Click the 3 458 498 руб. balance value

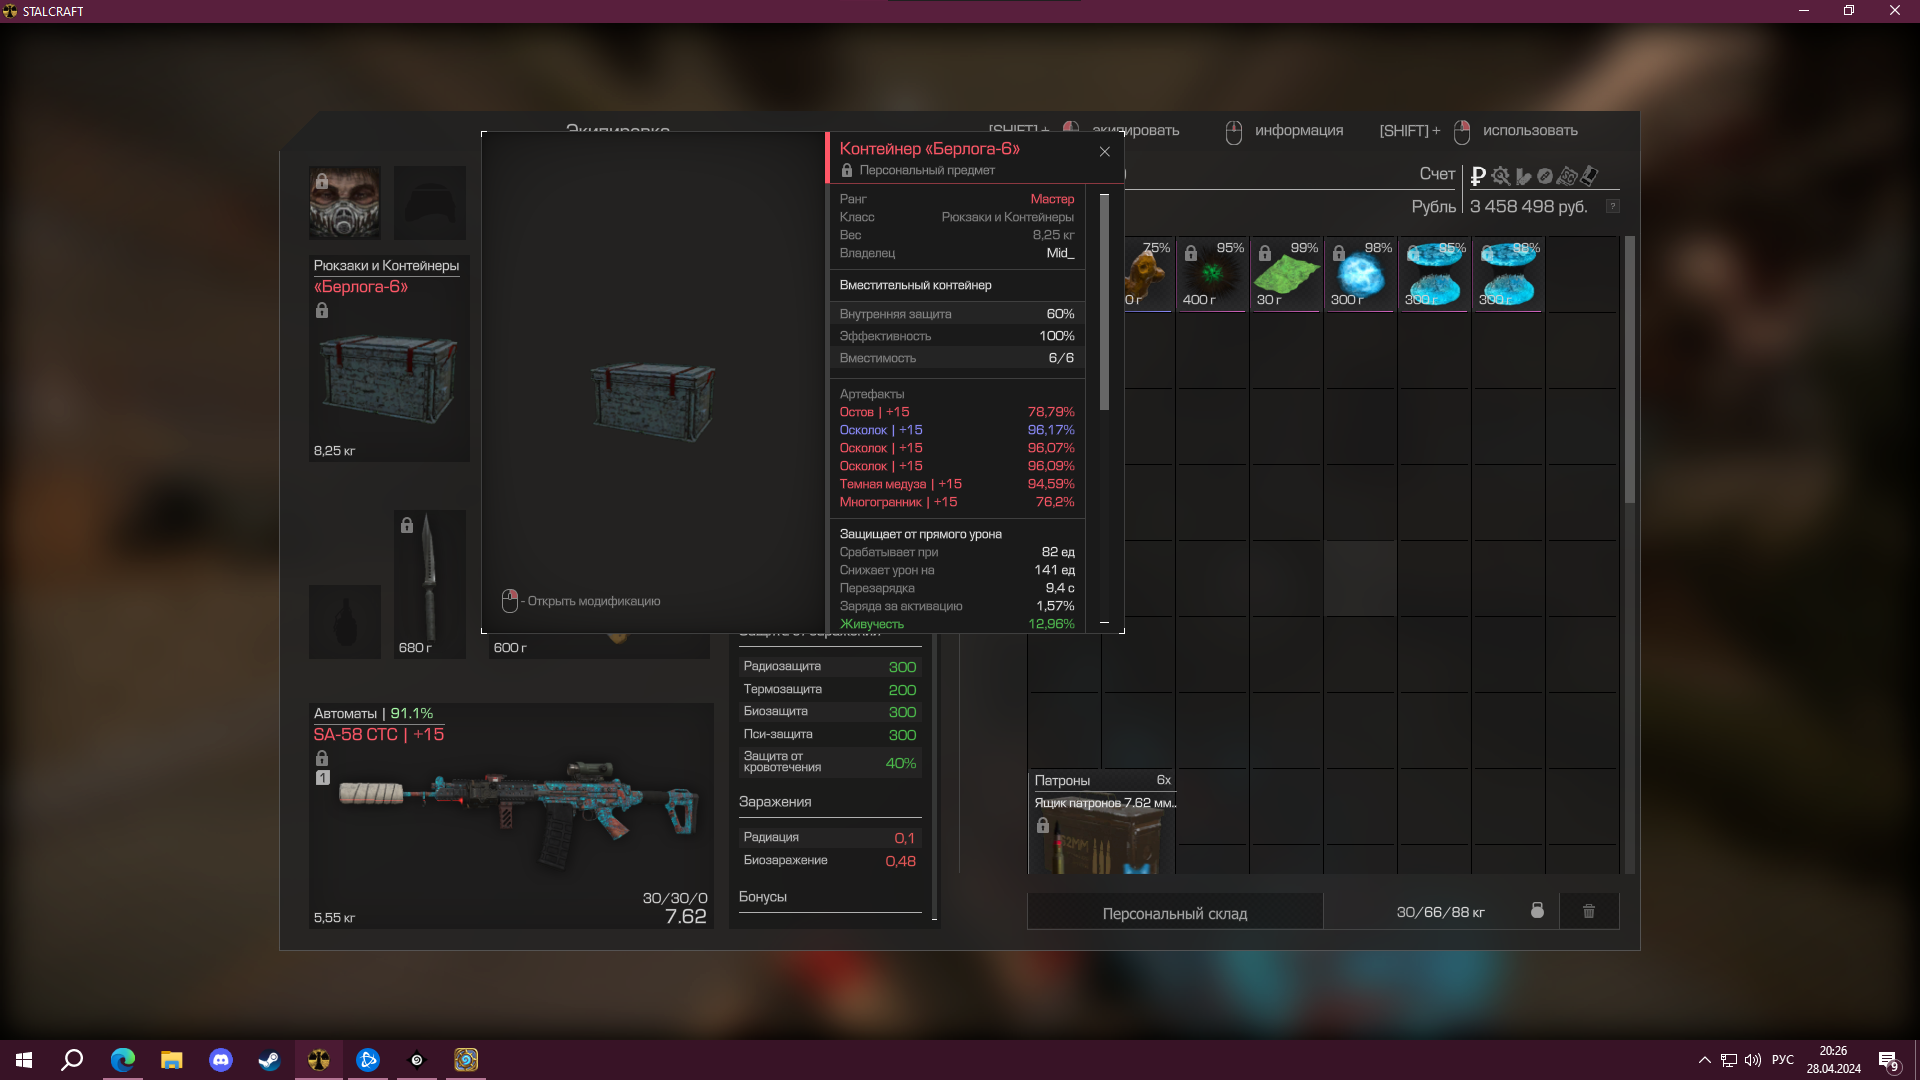coord(1528,207)
